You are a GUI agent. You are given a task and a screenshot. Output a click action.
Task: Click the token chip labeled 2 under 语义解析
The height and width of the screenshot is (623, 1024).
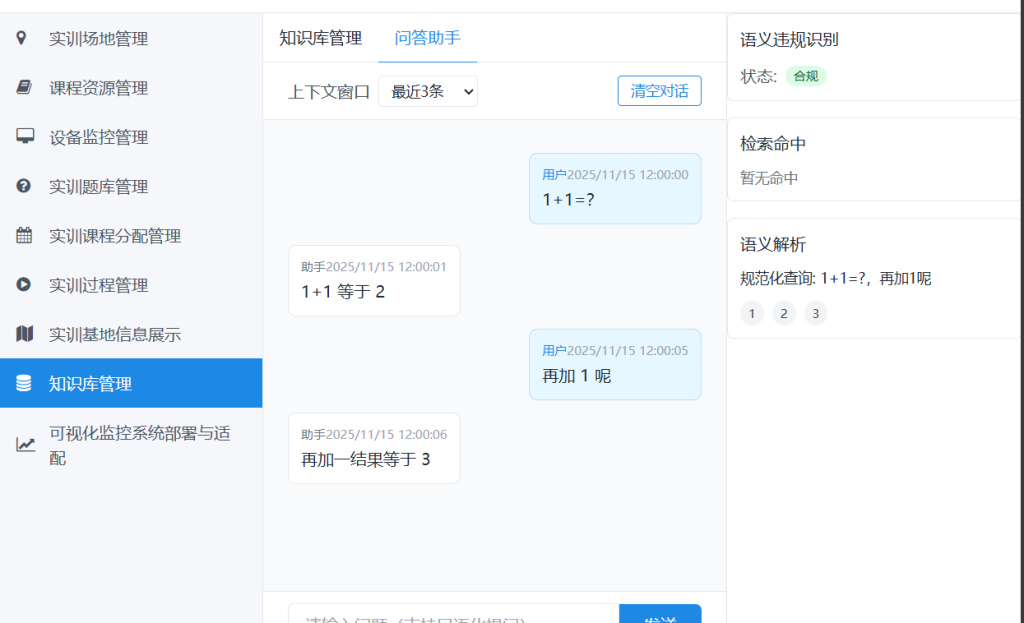pos(784,314)
